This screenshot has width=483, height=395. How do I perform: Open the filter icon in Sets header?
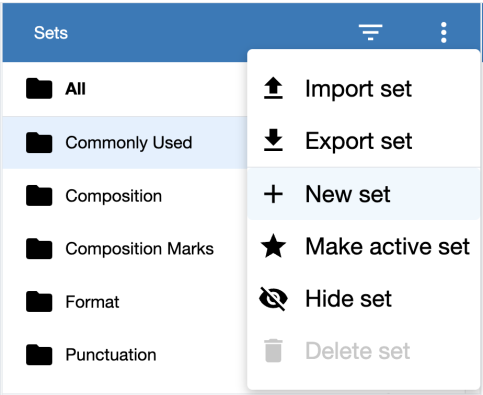(370, 32)
